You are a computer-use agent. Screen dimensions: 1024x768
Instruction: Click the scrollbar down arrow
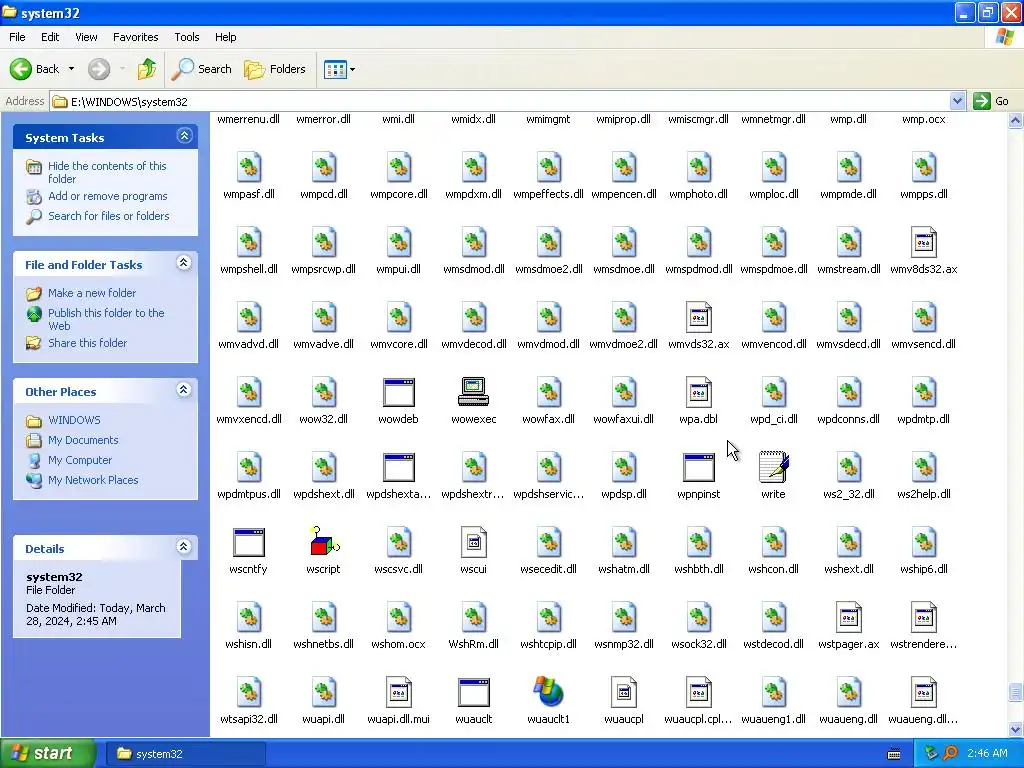1015,729
